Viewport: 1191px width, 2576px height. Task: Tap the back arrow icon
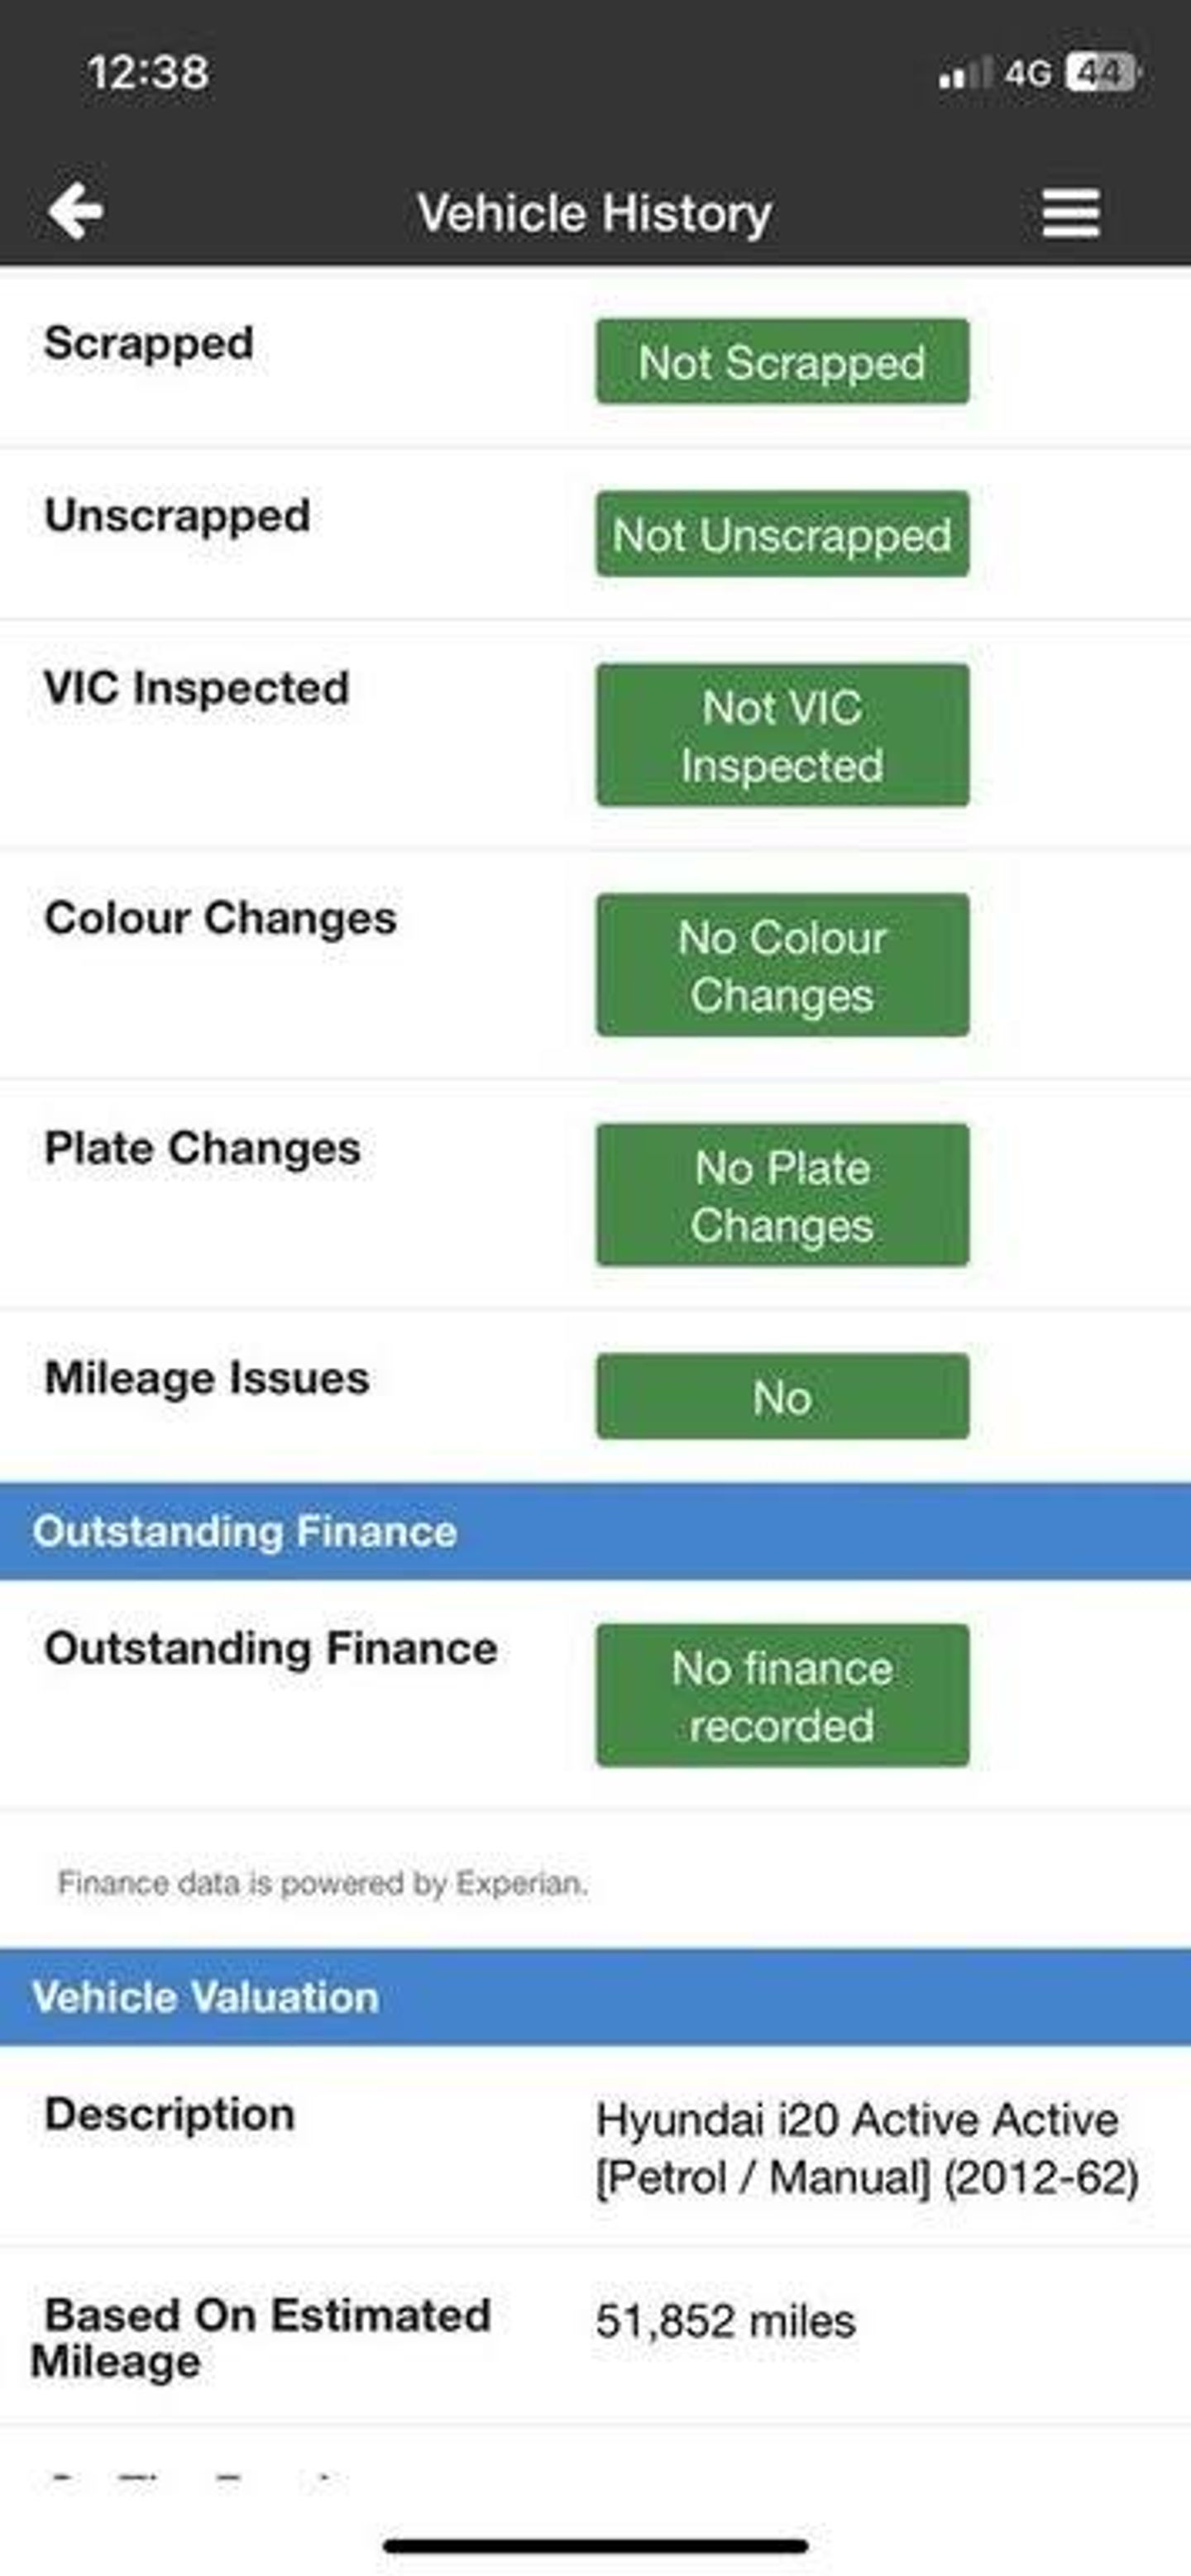76,211
